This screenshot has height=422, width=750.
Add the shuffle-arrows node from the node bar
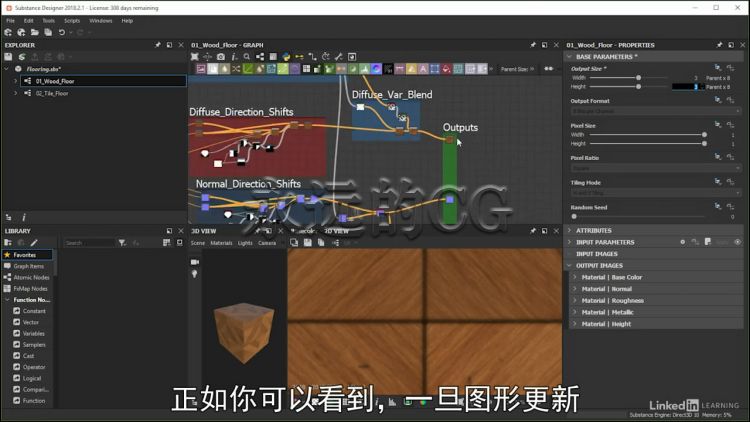point(236,69)
